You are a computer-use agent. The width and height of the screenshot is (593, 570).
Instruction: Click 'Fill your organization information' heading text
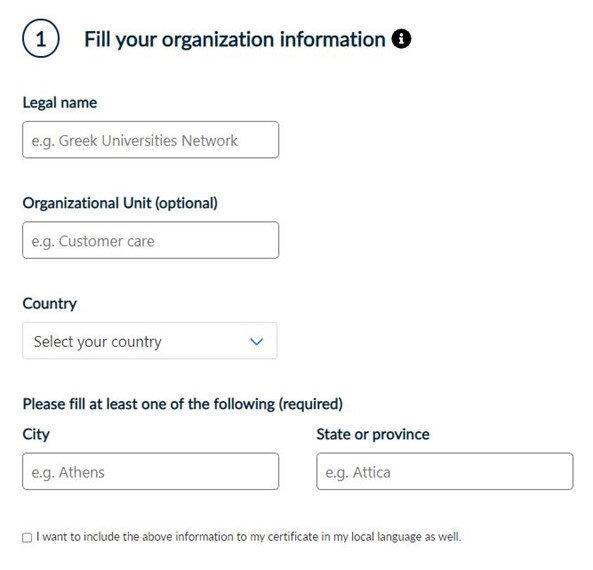coord(234,39)
